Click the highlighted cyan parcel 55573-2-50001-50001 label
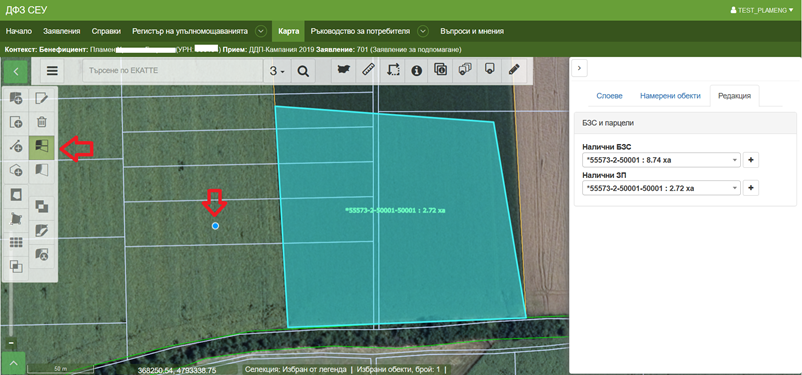 pos(395,210)
